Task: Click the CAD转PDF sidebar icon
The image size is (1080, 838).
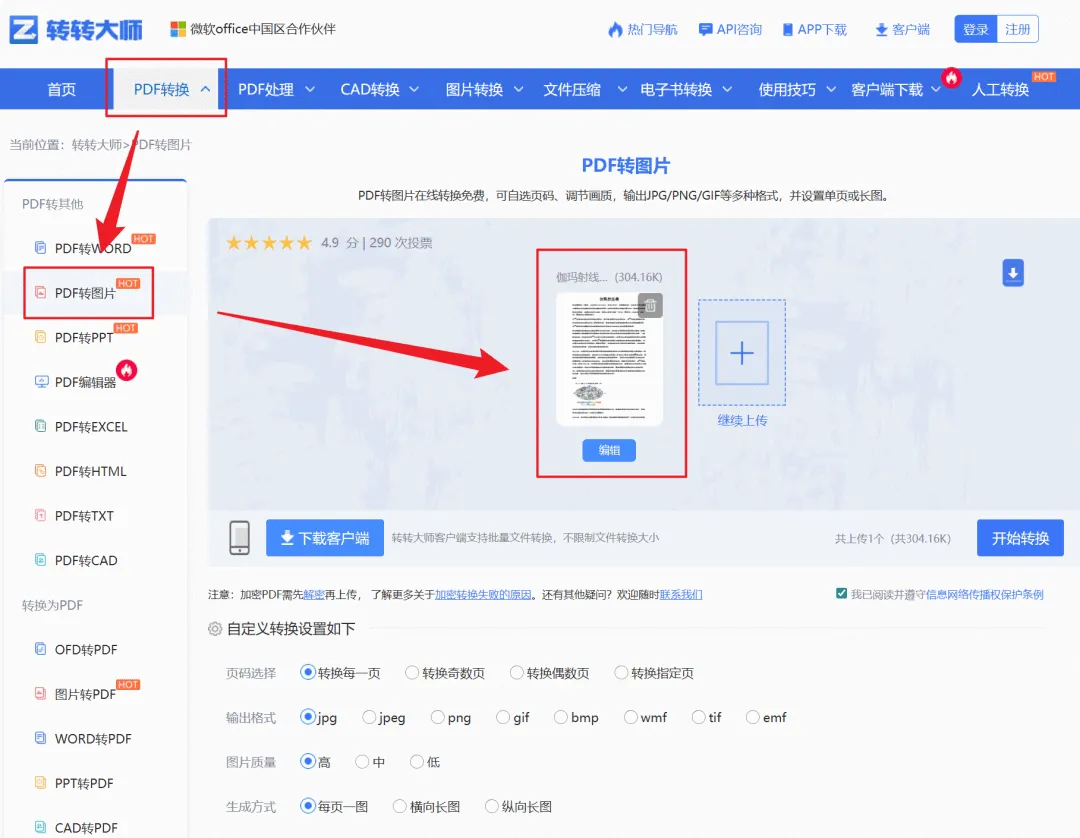Action: tap(41, 827)
